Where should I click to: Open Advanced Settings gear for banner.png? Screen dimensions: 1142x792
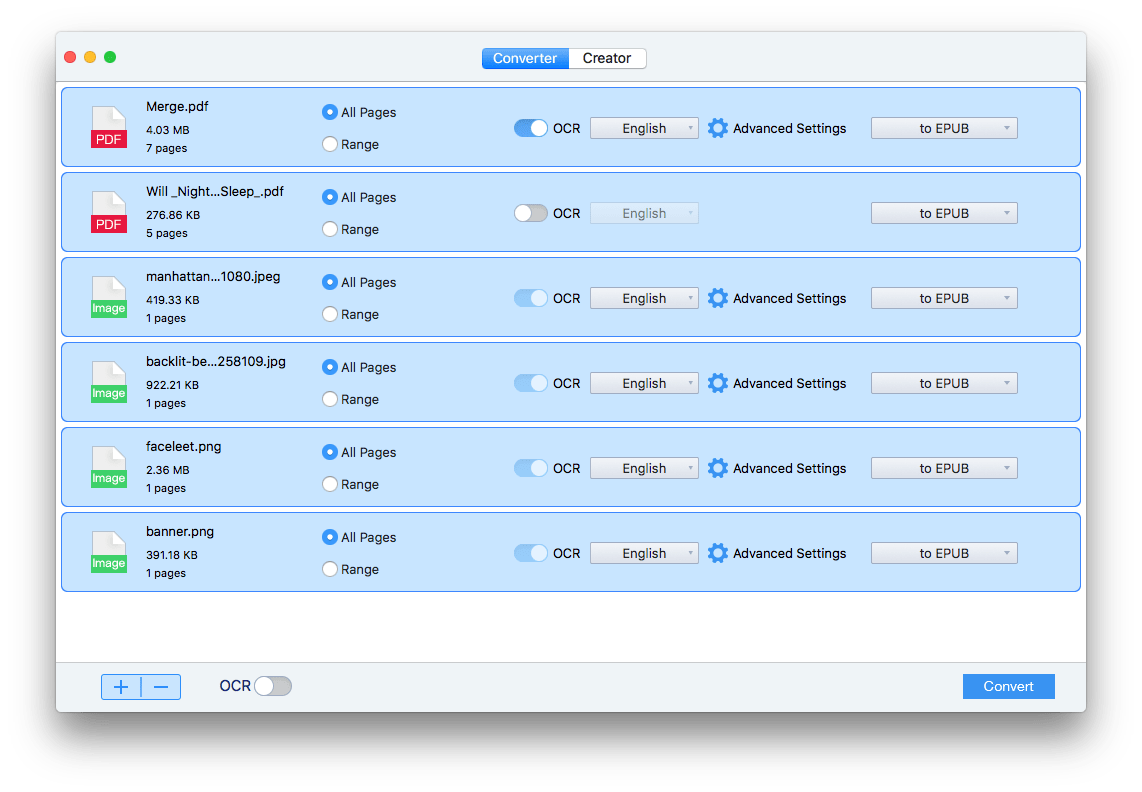[x=717, y=553]
